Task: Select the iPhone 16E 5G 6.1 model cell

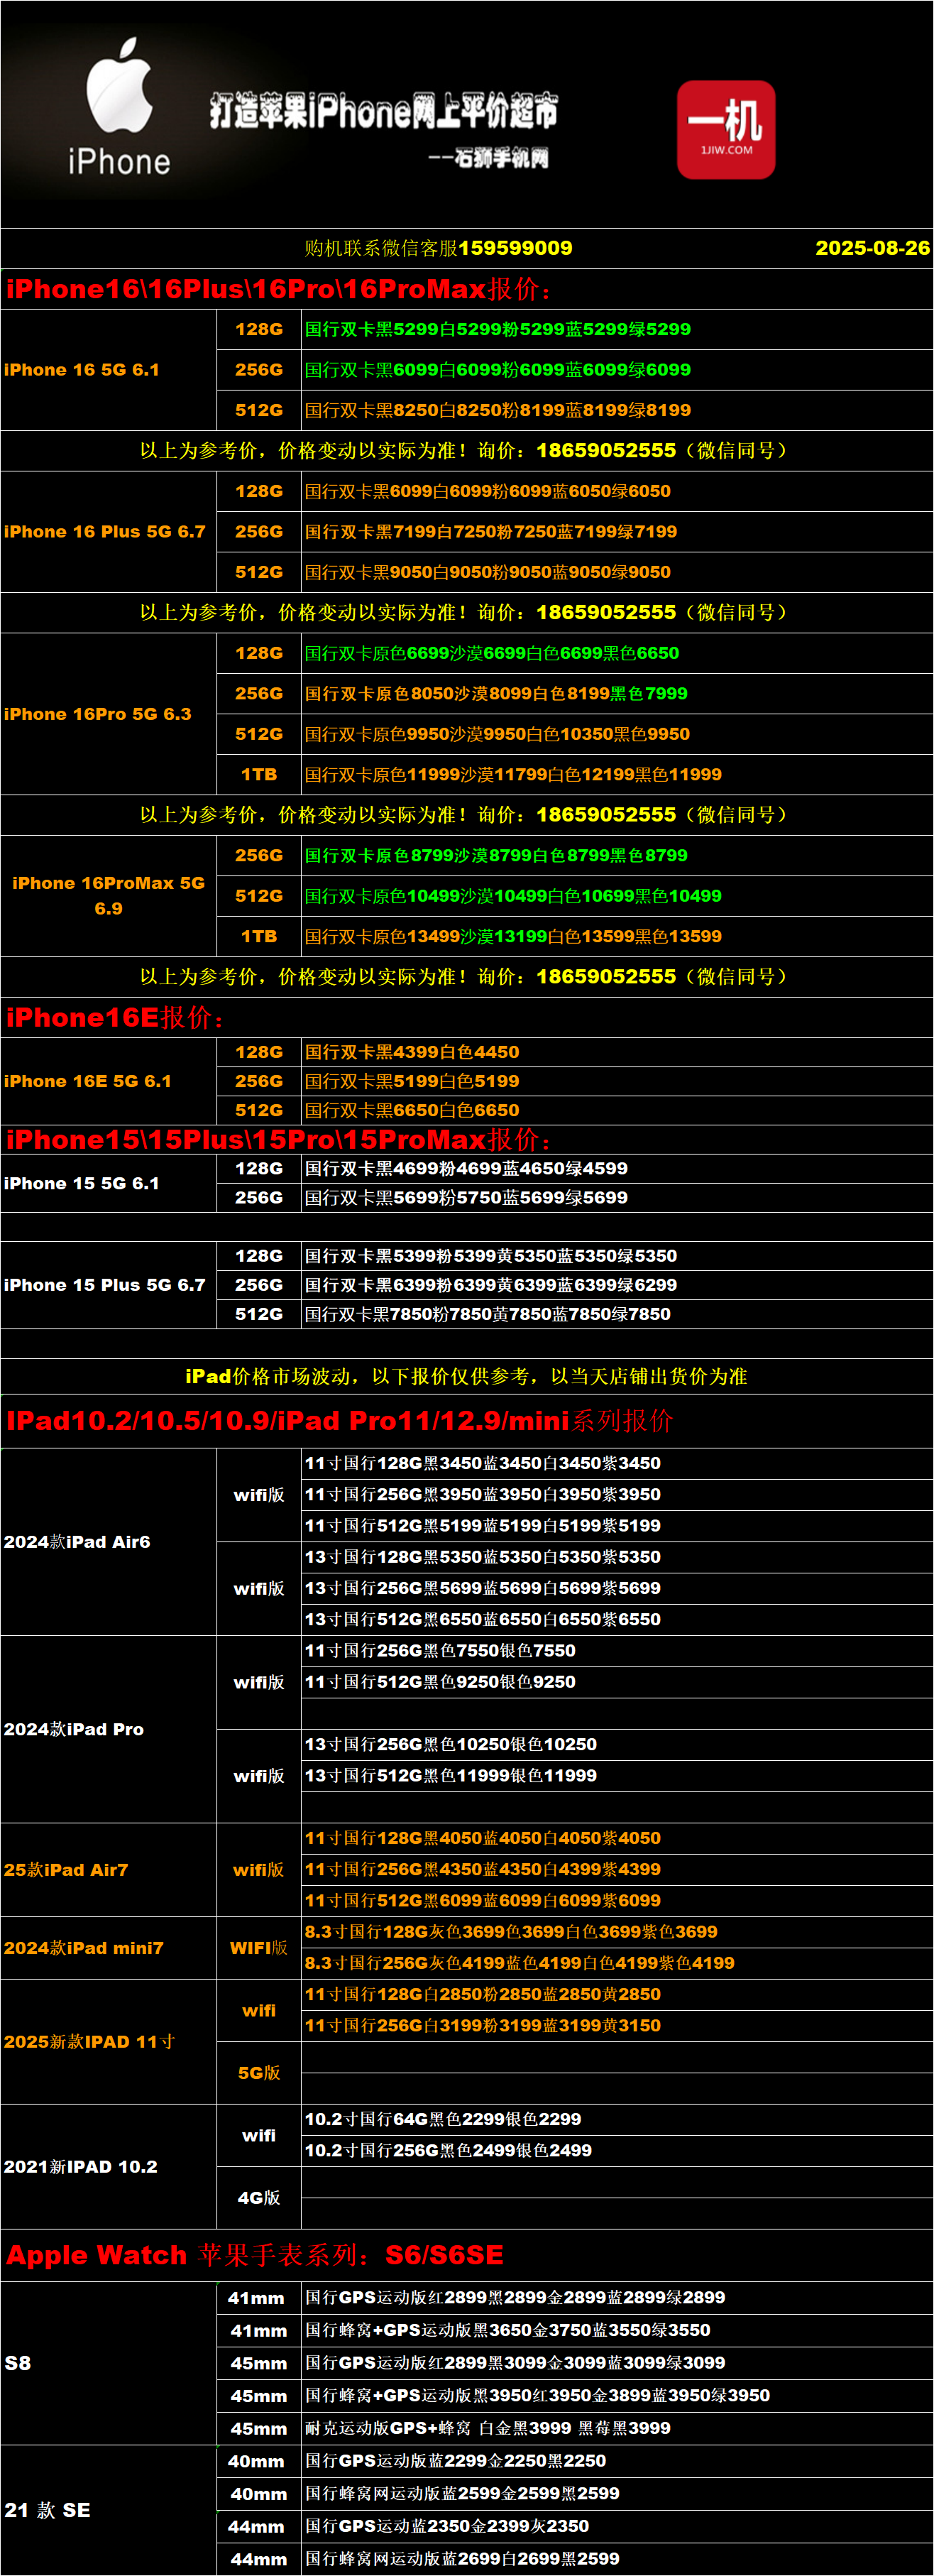Action: tap(88, 1081)
